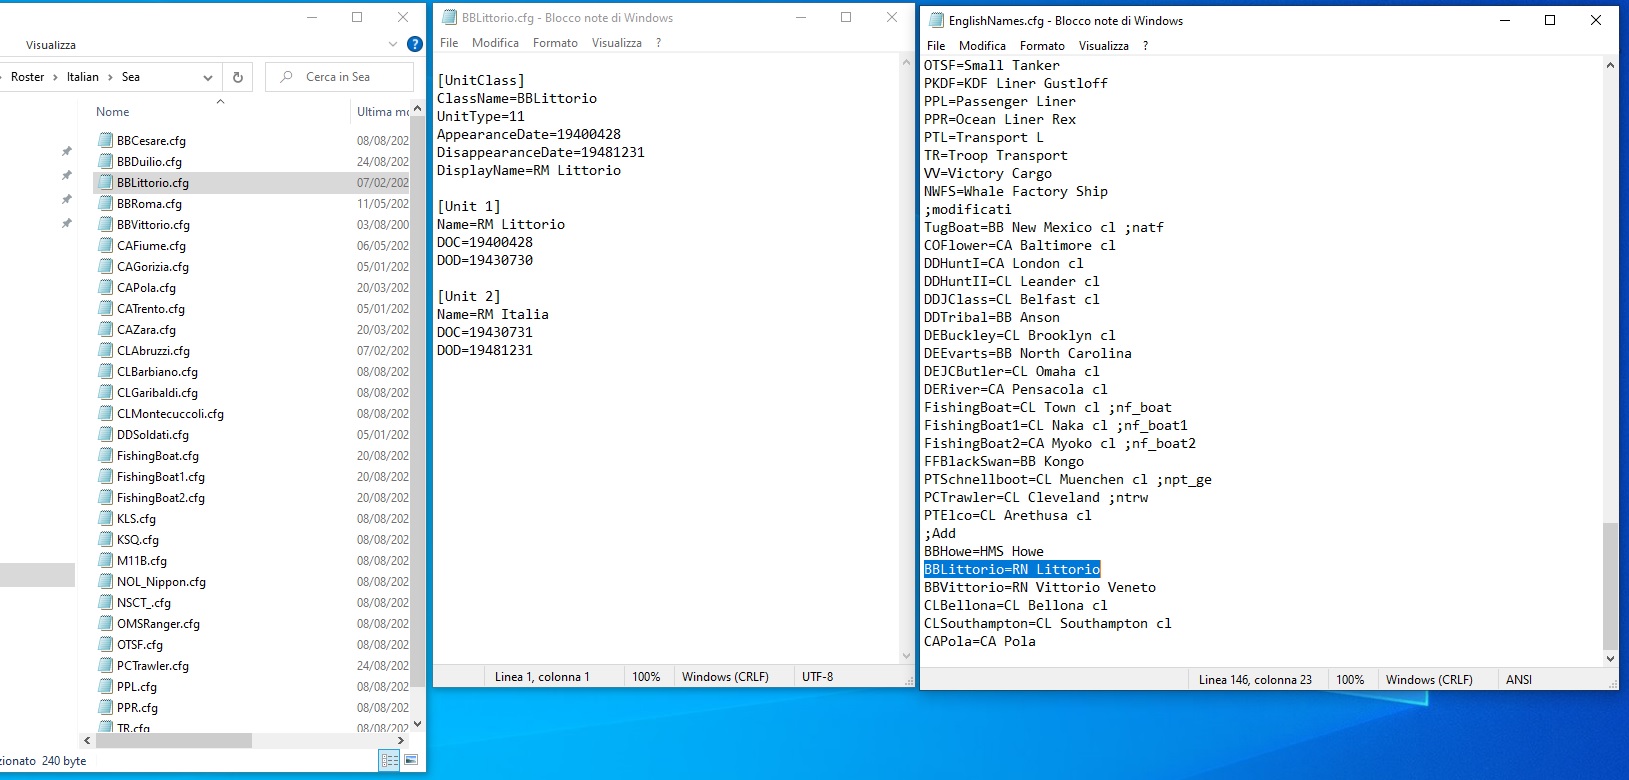
Task: Switch Explorer to large icons view layout
Action: (x=410, y=761)
